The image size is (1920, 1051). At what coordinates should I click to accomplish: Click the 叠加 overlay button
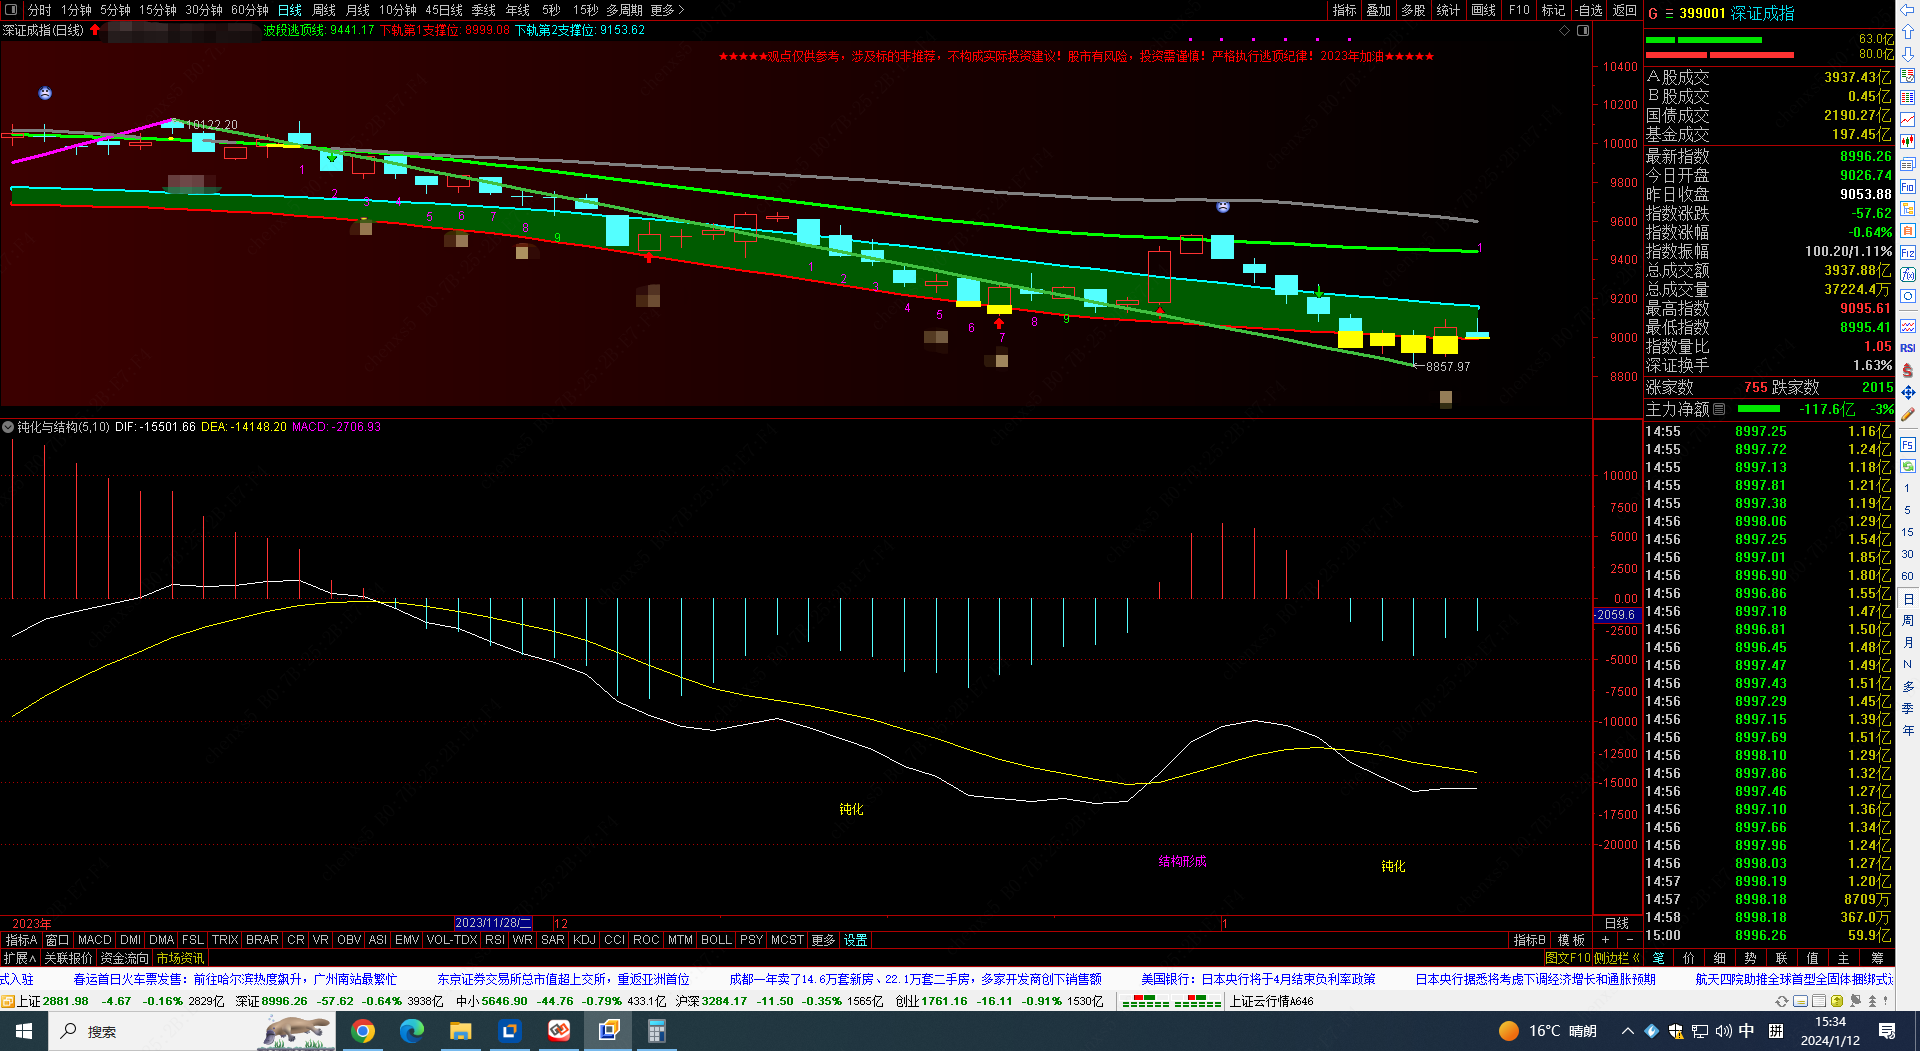point(1379,10)
